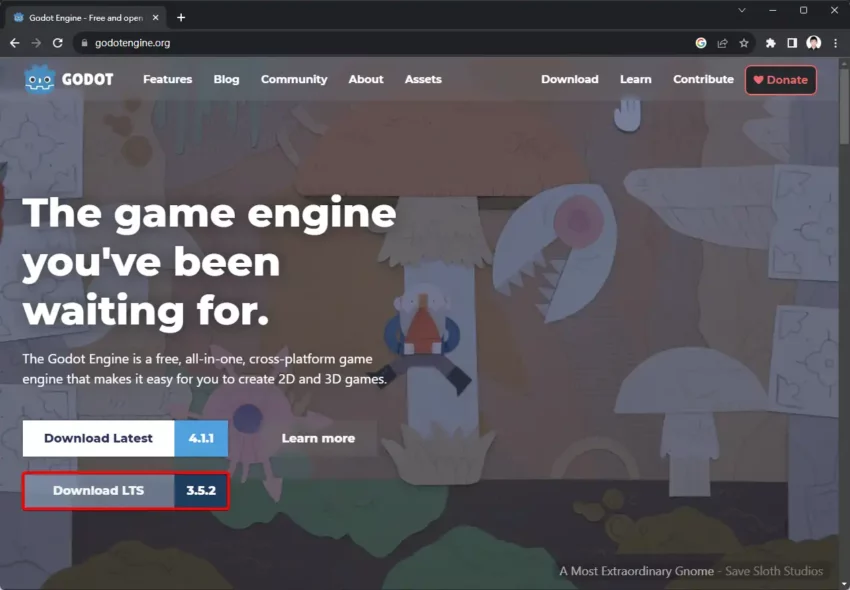Minimize the browser window
Screen dimensions: 850x590
coord(772,10)
